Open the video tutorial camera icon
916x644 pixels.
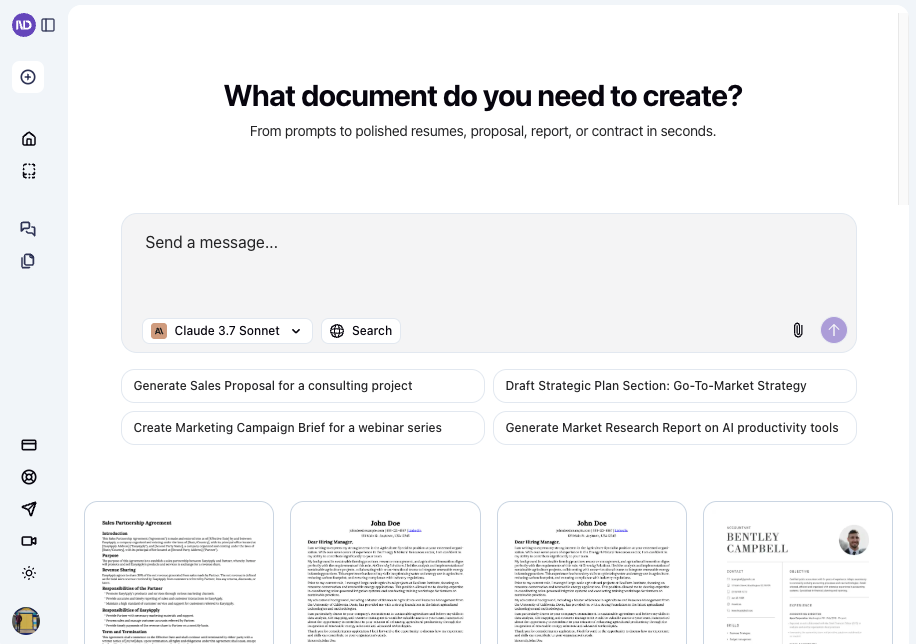coord(28,541)
